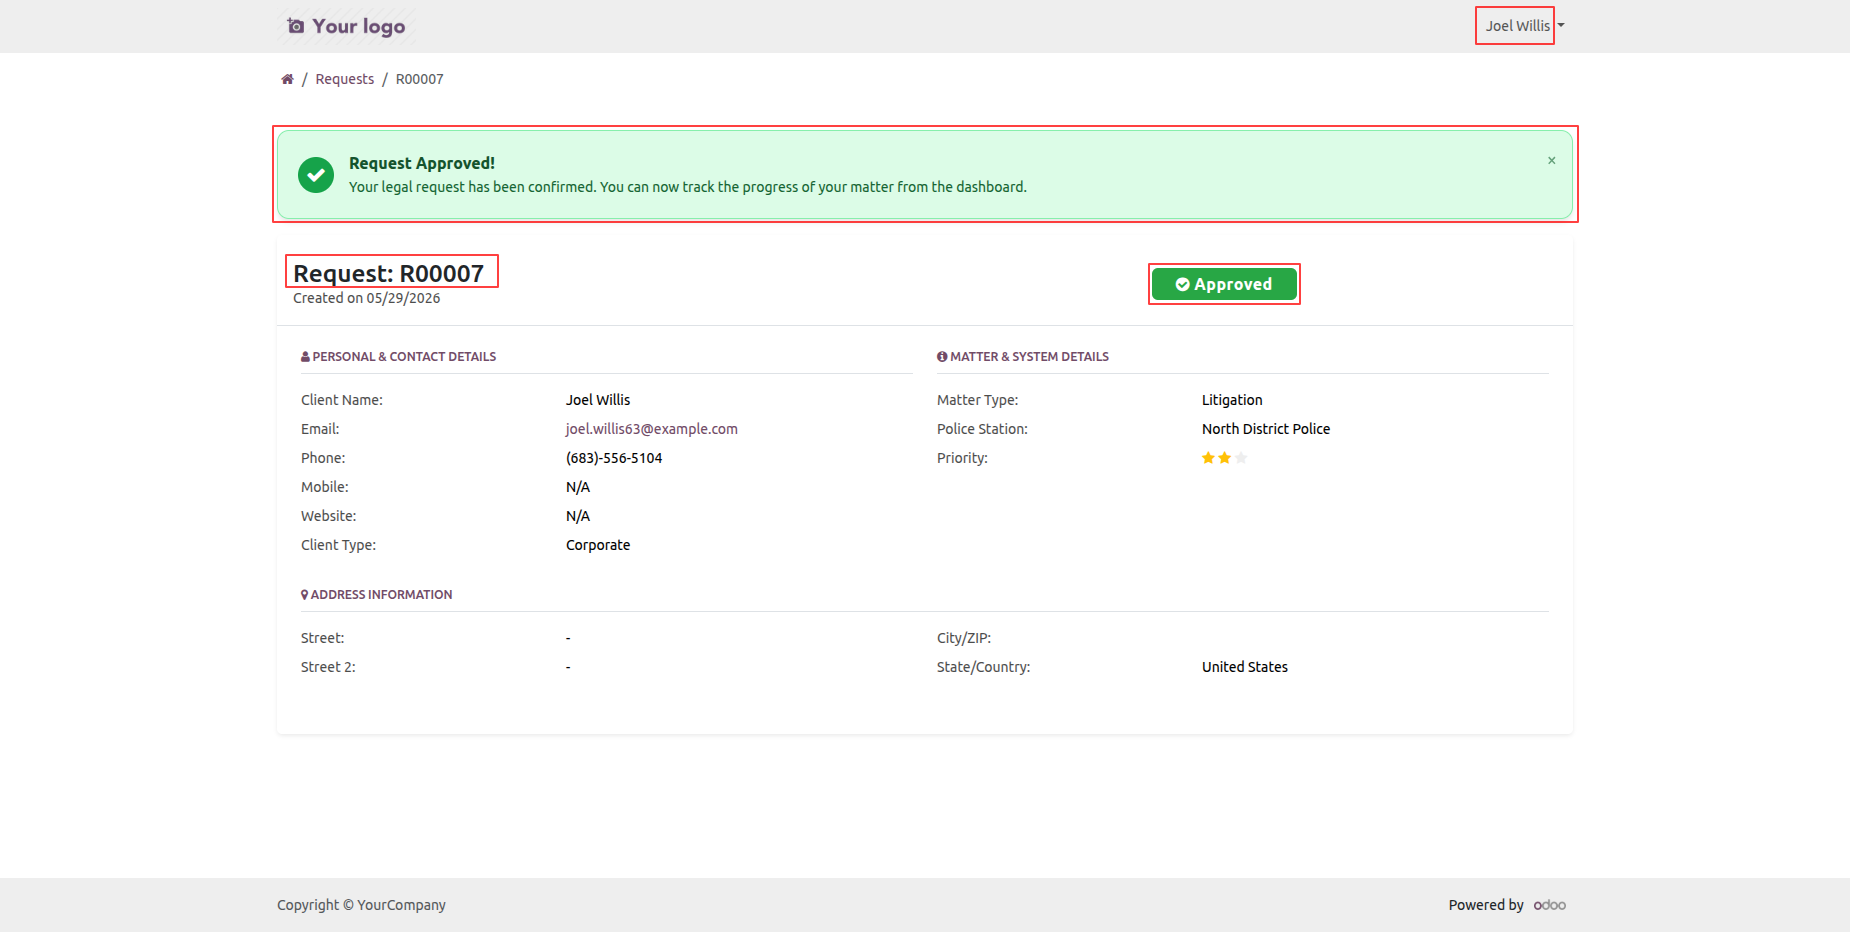Screen dimensions: 1850x932
Task: Open the Requests breadcrumb link
Action: [344, 79]
